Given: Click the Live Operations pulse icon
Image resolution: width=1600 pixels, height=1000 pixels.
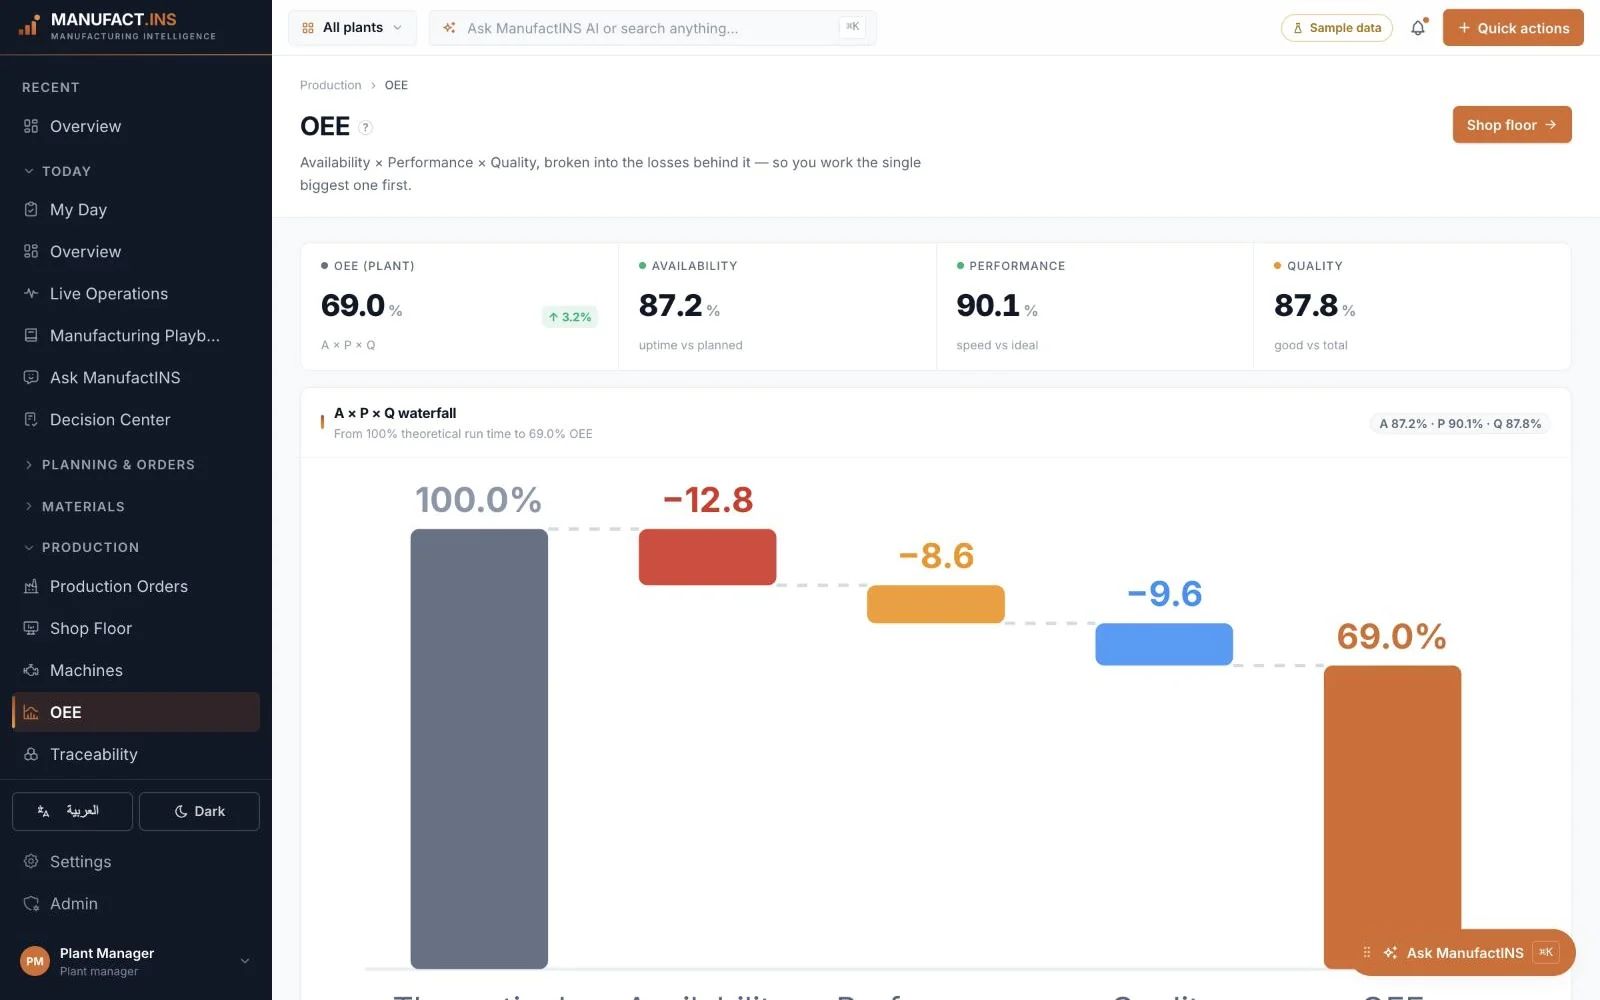Looking at the screenshot, I should [x=31, y=293].
